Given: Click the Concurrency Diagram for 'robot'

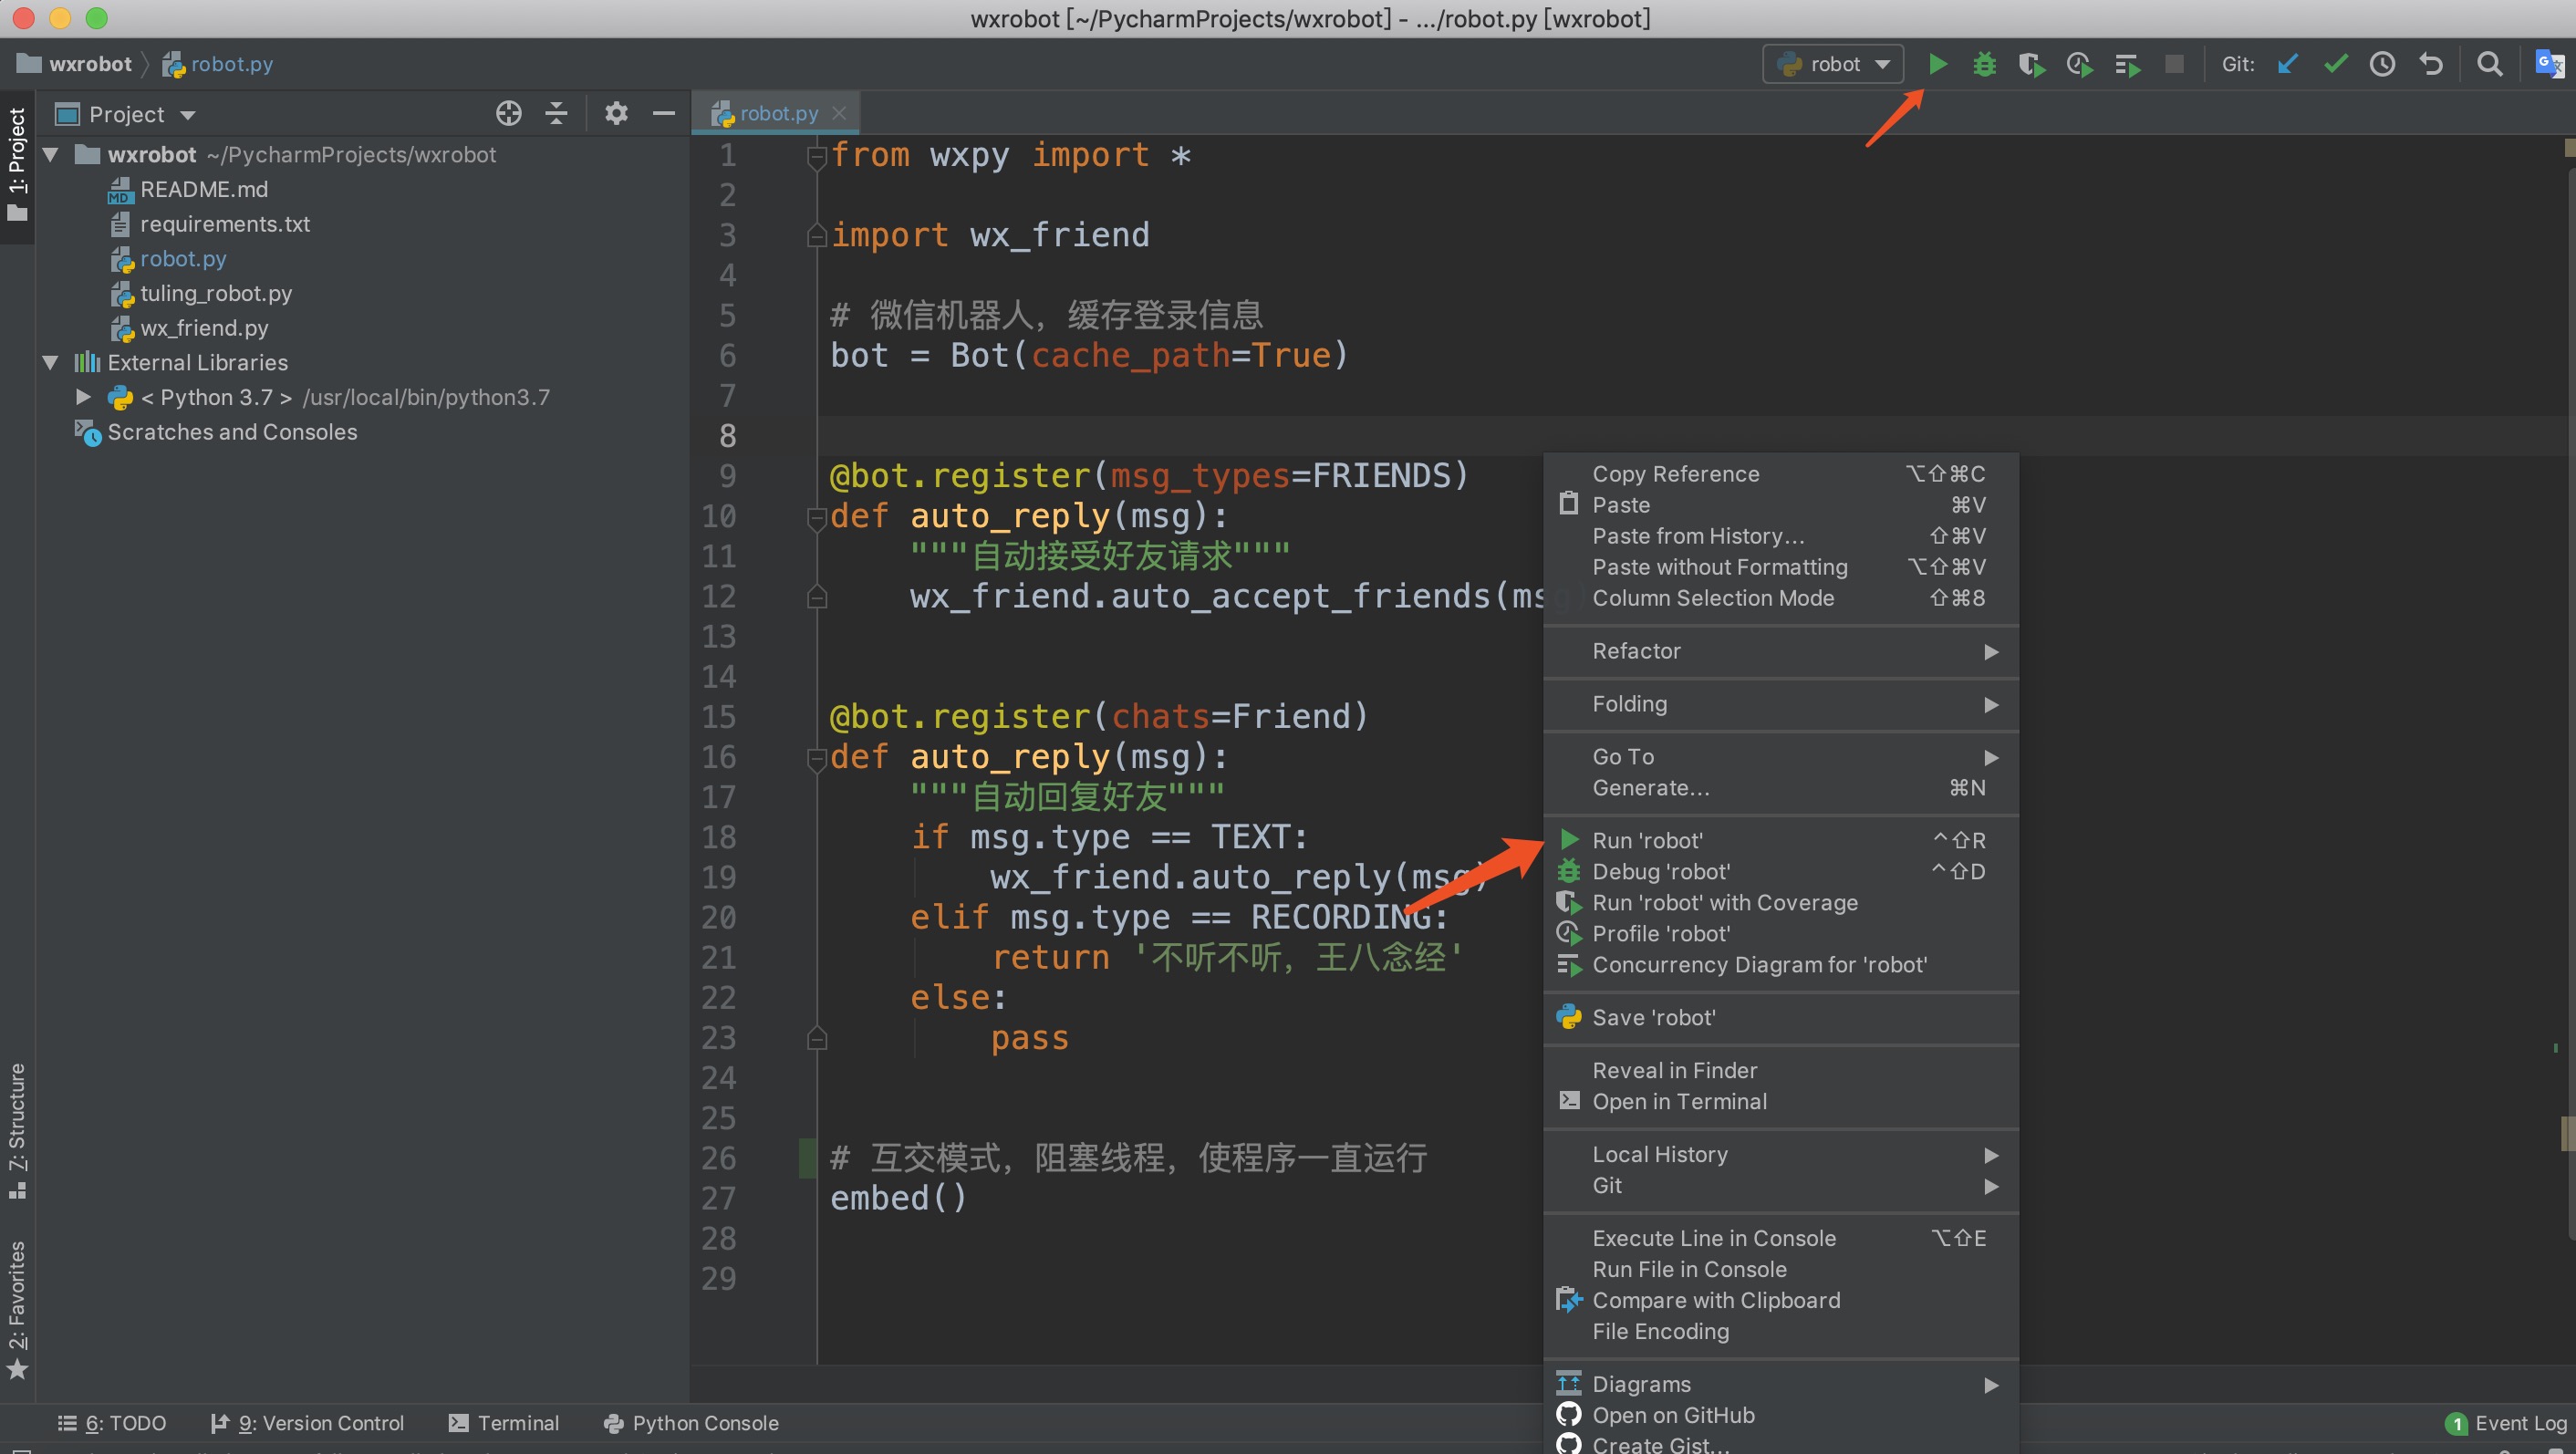Looking at the screenshot, I should [x=1761, y=964].
